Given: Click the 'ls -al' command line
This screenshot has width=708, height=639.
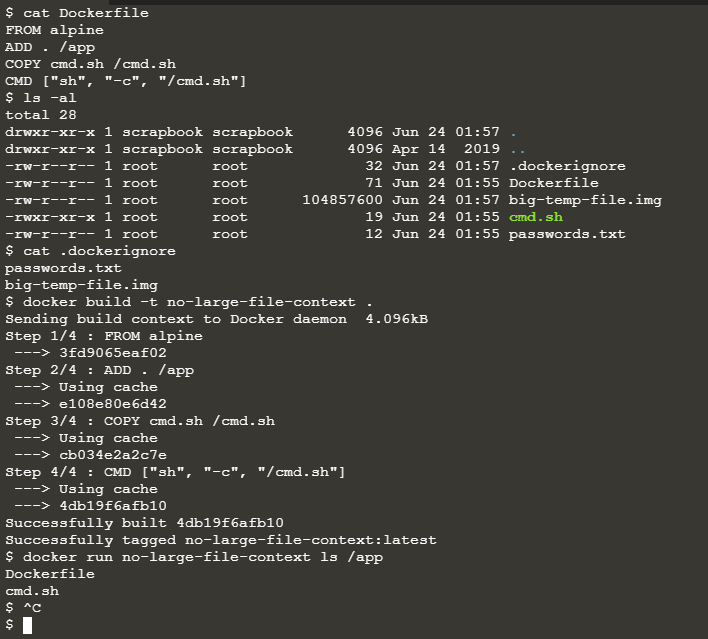Looking at the screenshot, I should tap(41, 98).
